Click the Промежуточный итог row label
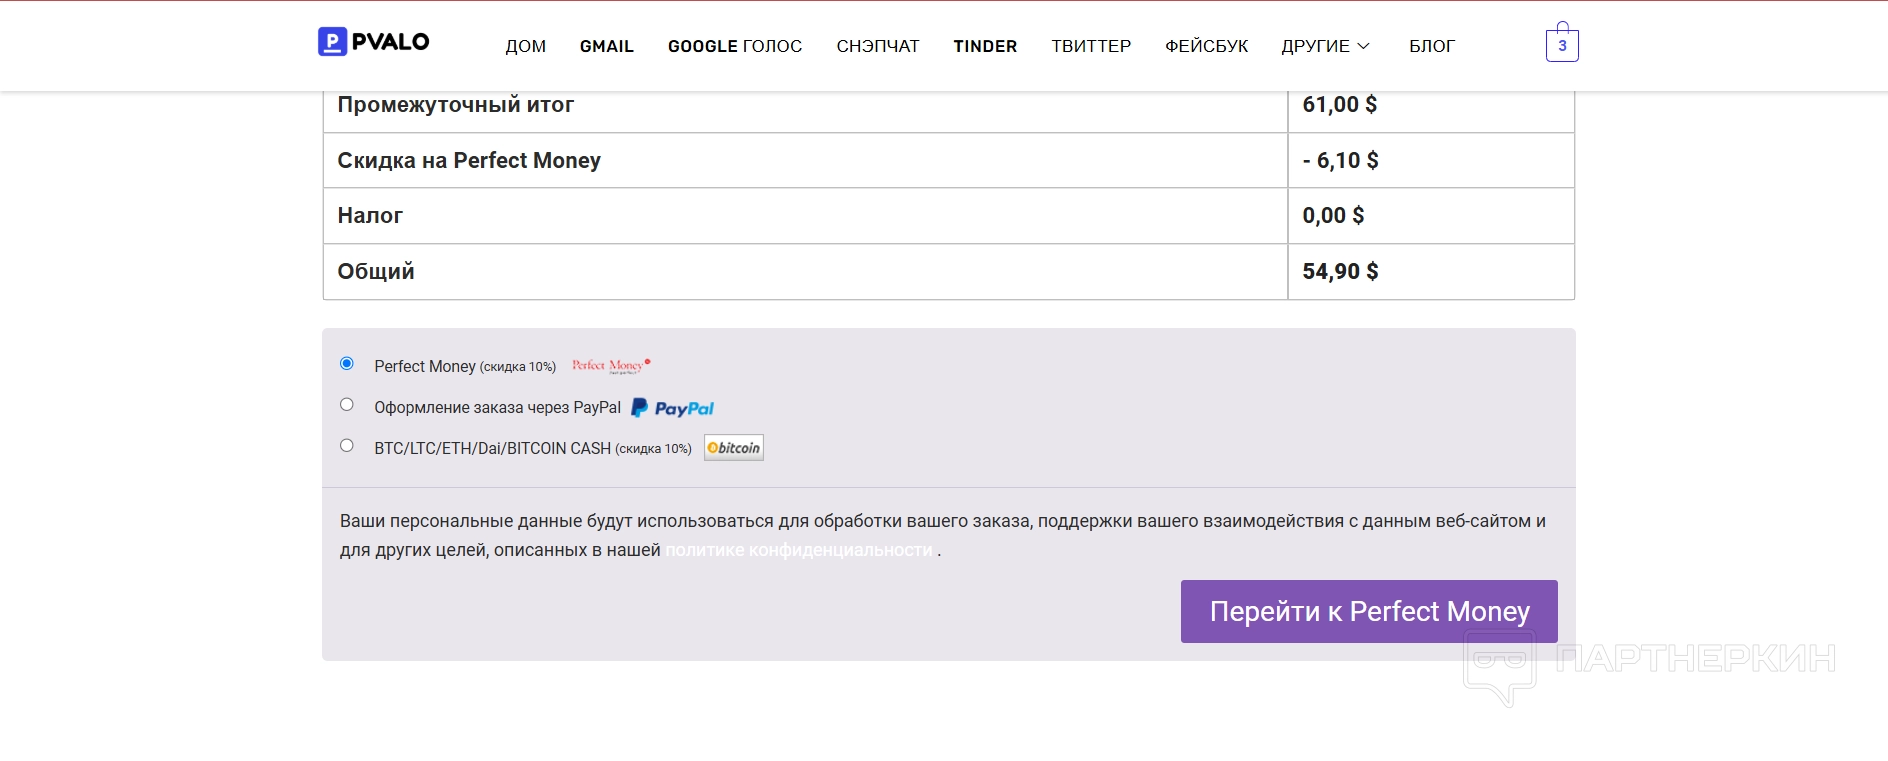 click(456, 105)
